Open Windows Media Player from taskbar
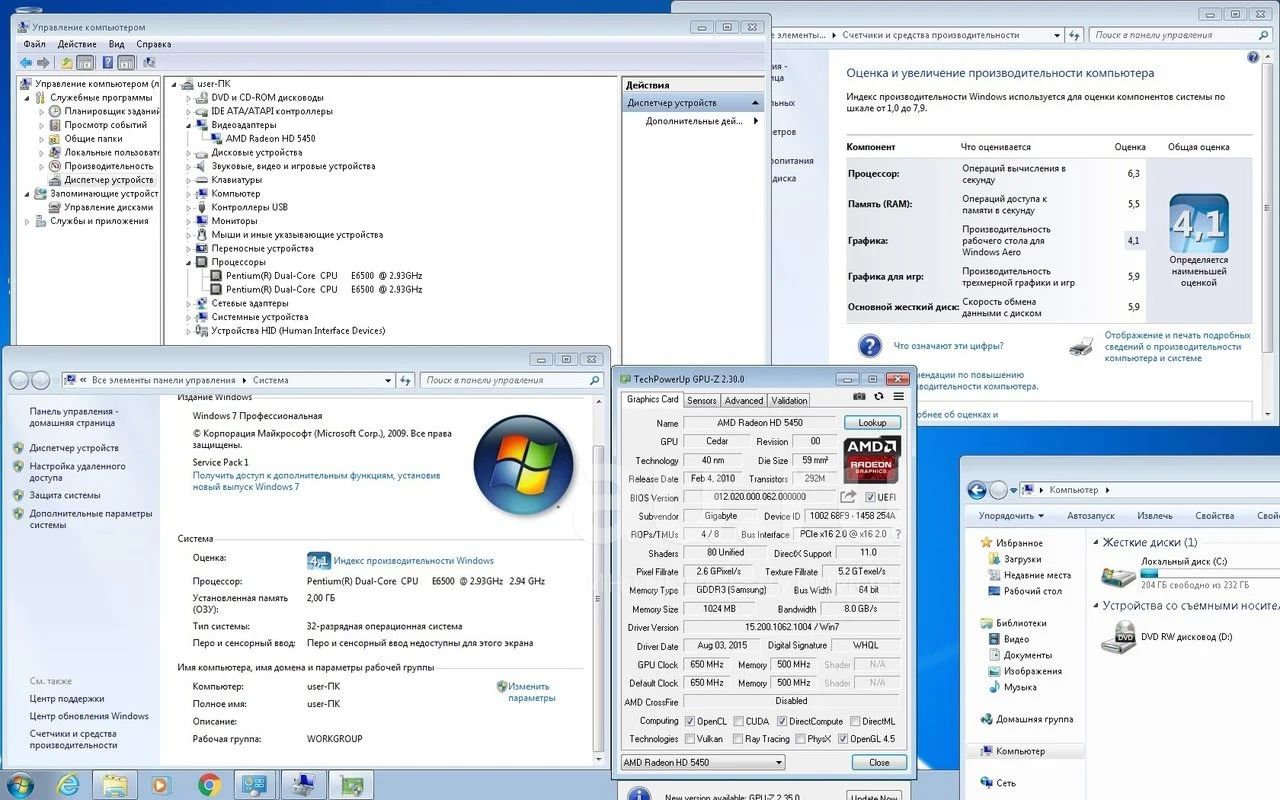The image size is (1280, 800). click(161, 785)
